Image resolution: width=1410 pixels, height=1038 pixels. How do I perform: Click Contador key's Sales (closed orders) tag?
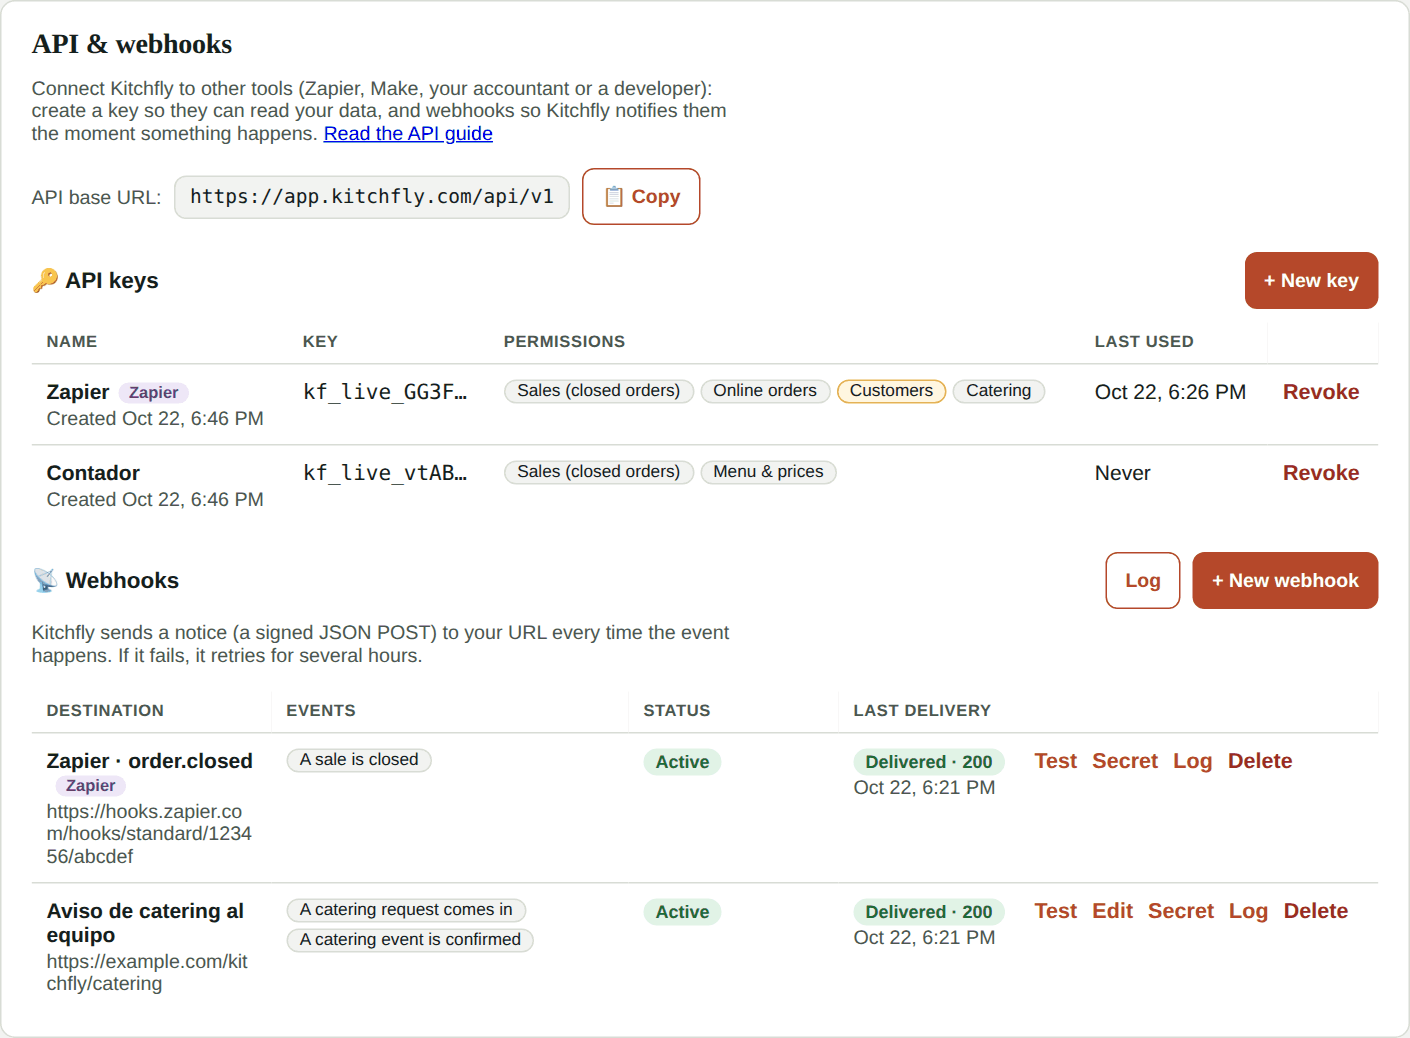(598, 472)
